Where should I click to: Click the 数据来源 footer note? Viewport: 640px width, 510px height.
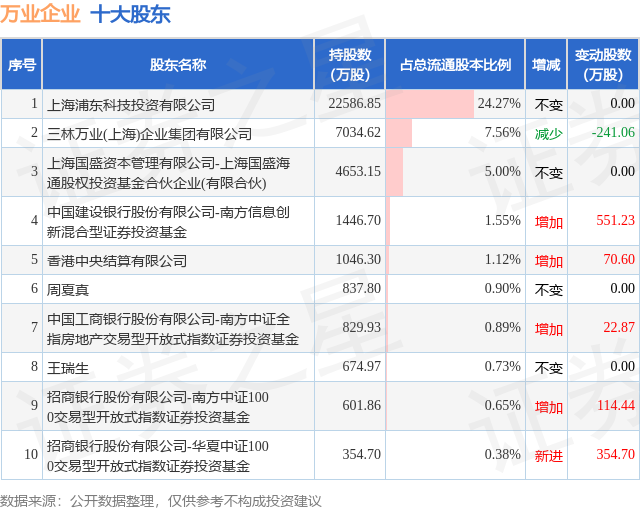pos(161,501)
